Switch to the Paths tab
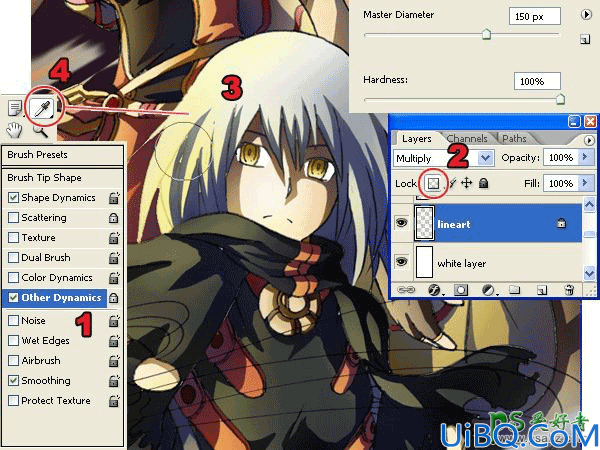The image size is (600, 450). (x=514, y=139)
